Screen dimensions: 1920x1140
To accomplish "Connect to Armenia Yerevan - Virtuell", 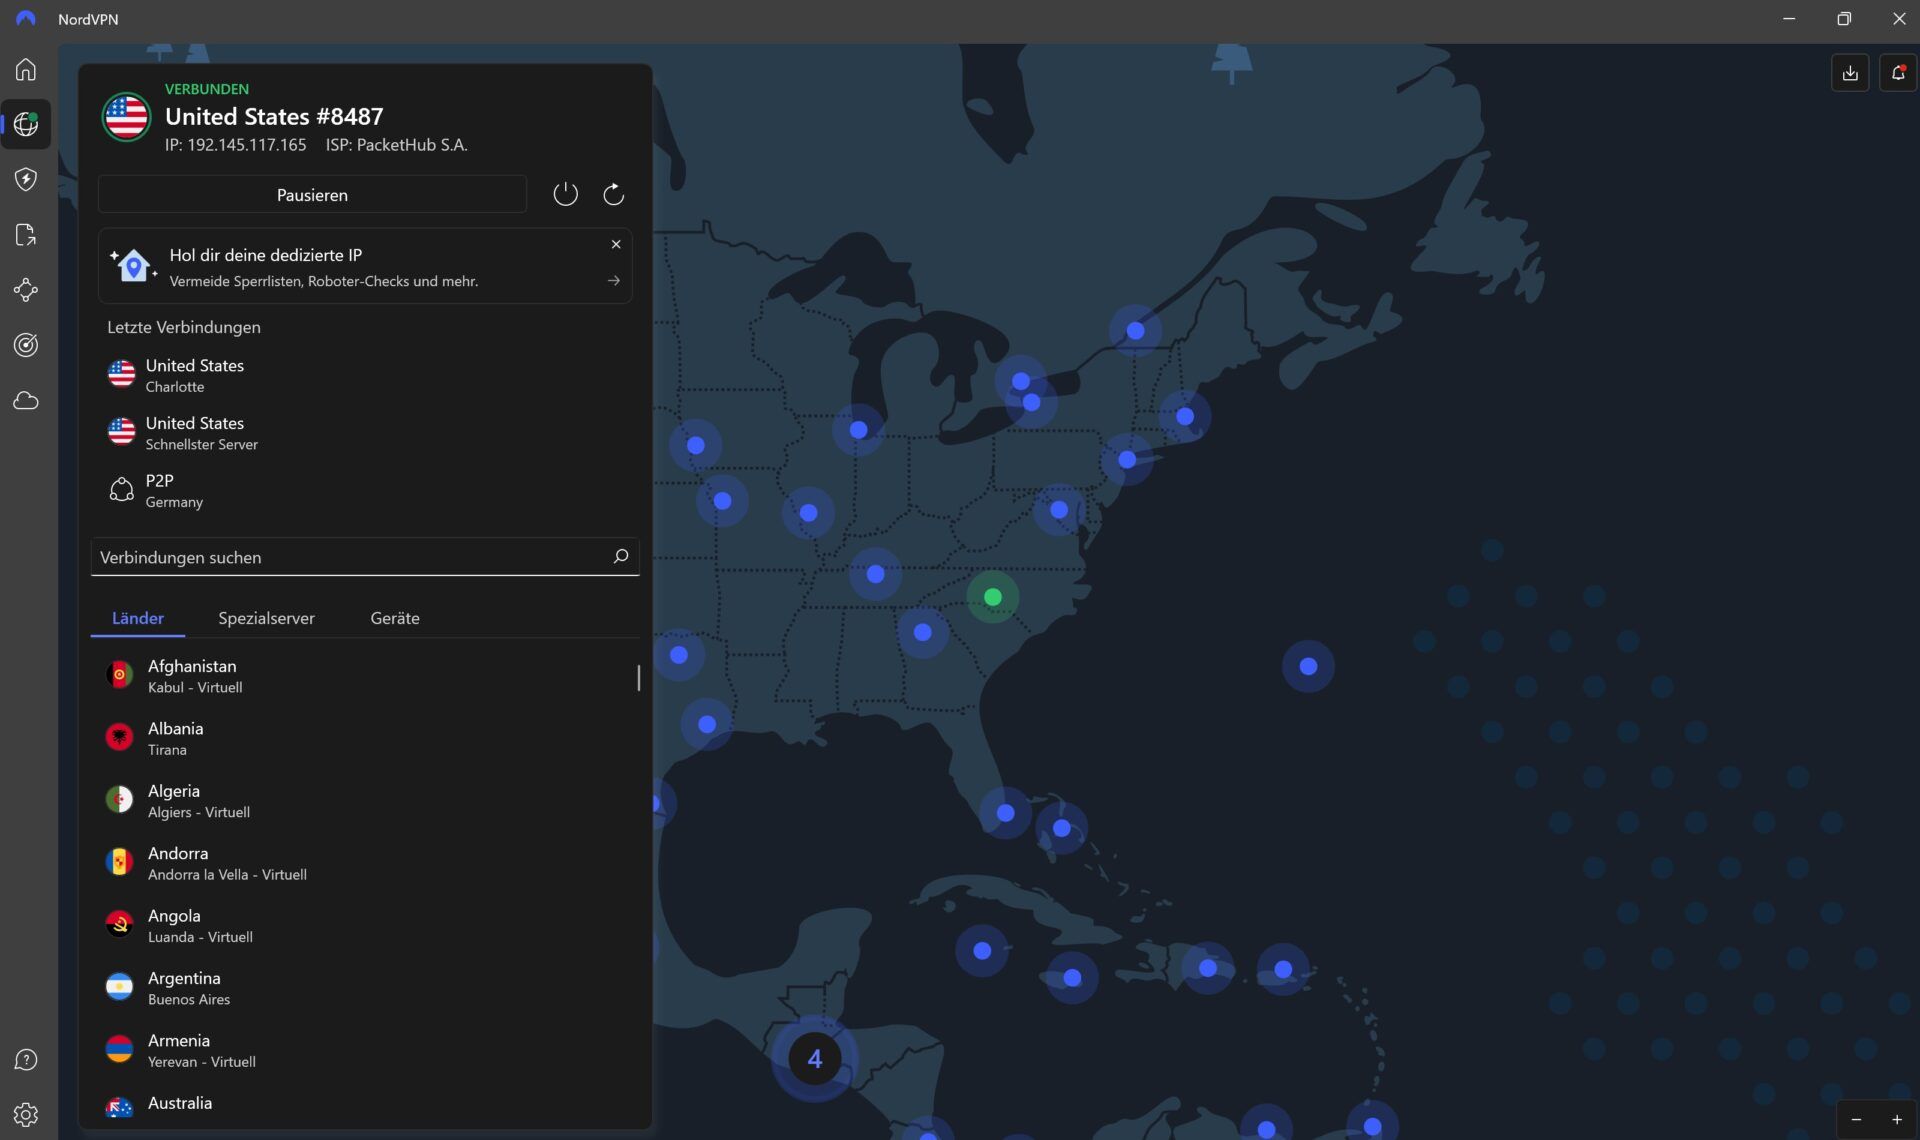I will point(365,1050).
